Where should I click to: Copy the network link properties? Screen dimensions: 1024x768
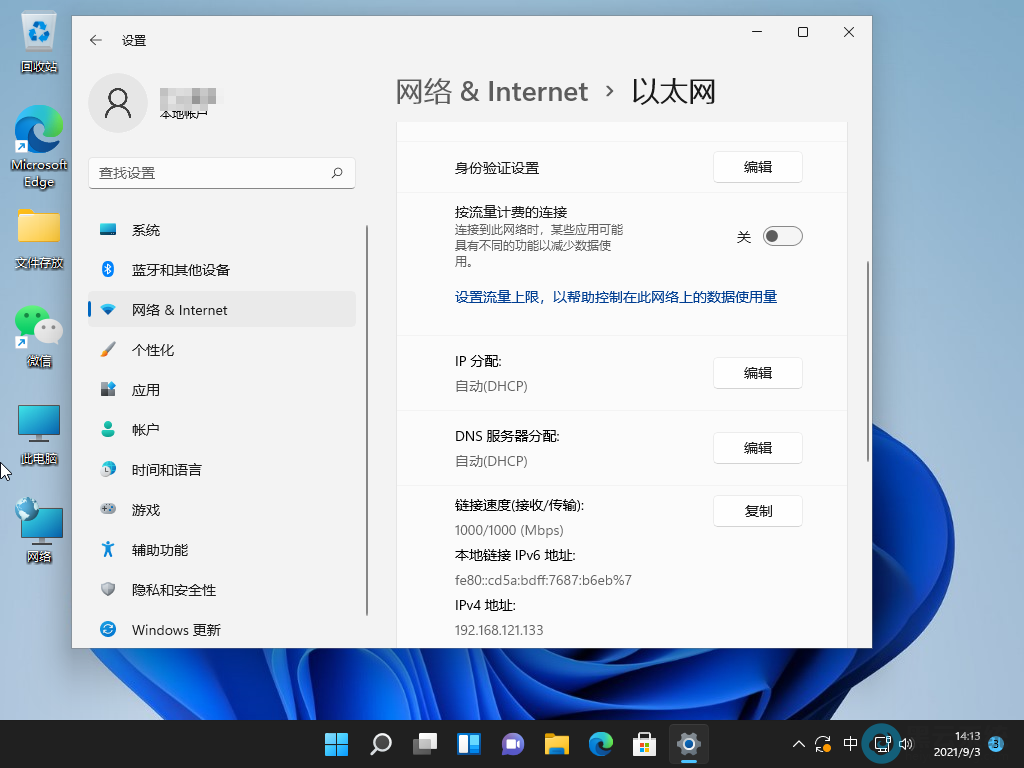pyautogui.click(x=757, y=511)
